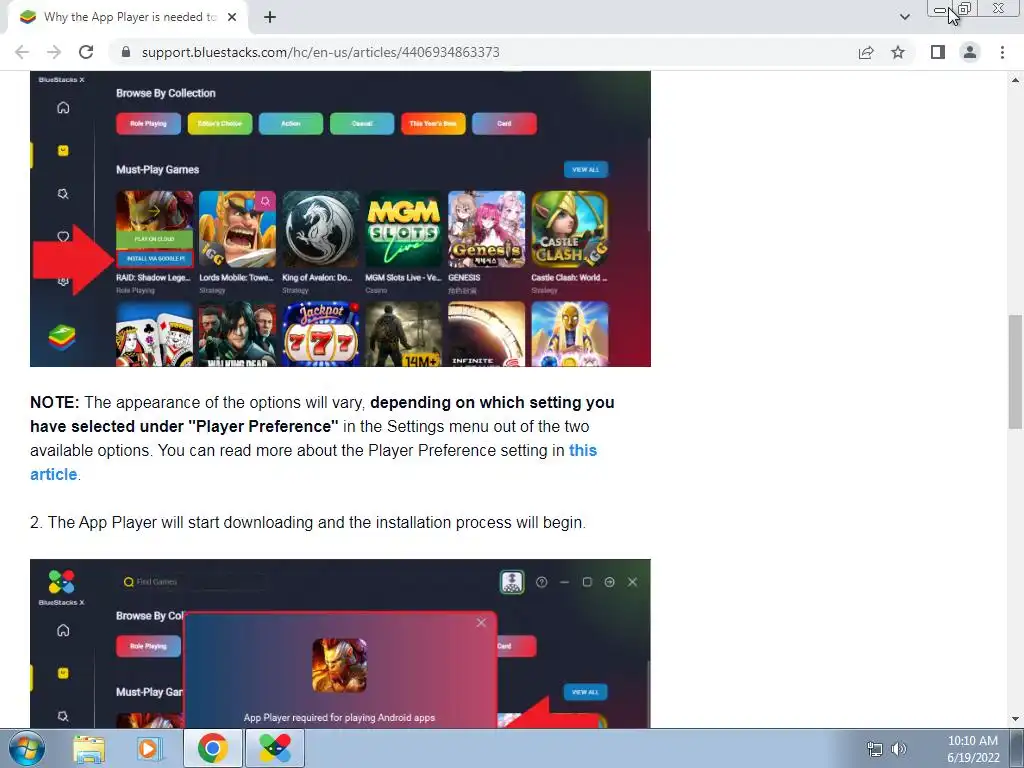Switch to Chrome in the taskbar
Viewport: 1024px width, 768px height.
pos(213,748)
